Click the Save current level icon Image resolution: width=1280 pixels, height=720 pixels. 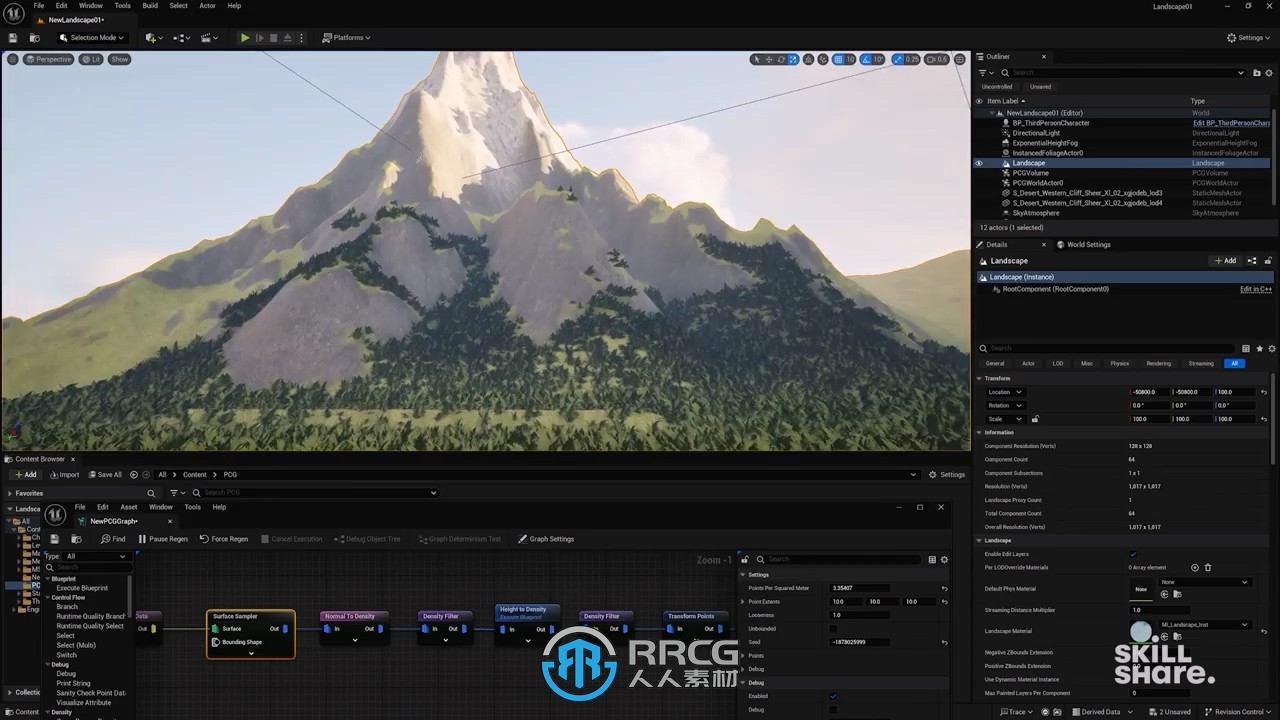[13, 38]
